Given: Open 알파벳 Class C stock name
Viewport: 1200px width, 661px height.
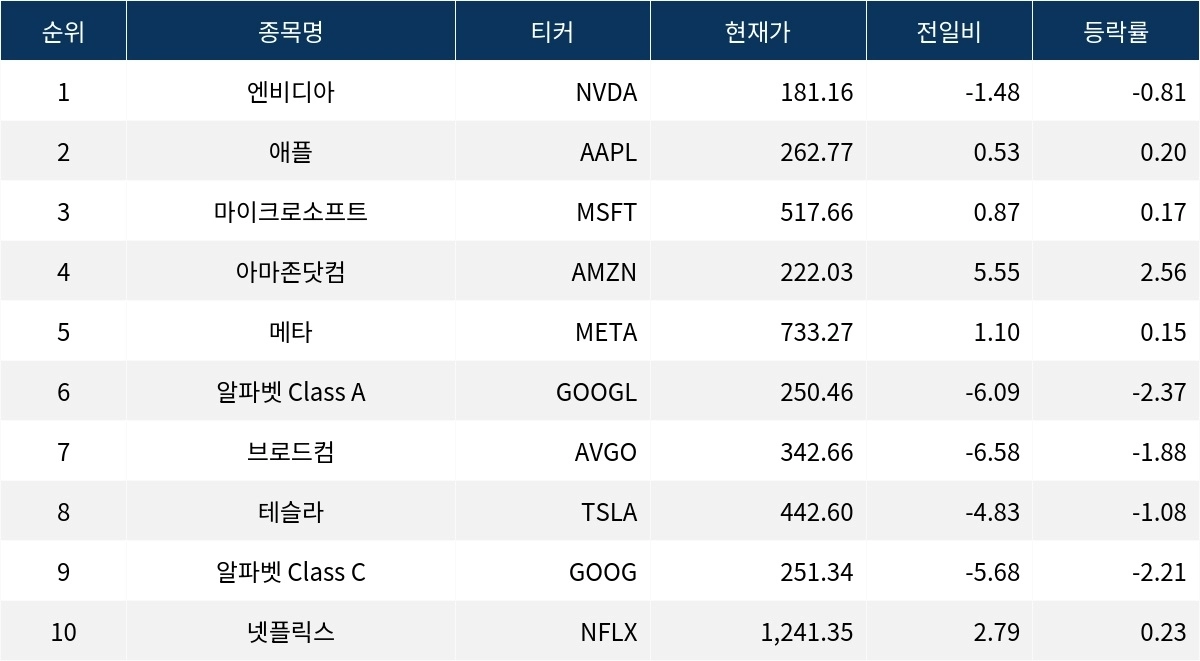Looking at the screenshot, I should [x=290, y=572].
